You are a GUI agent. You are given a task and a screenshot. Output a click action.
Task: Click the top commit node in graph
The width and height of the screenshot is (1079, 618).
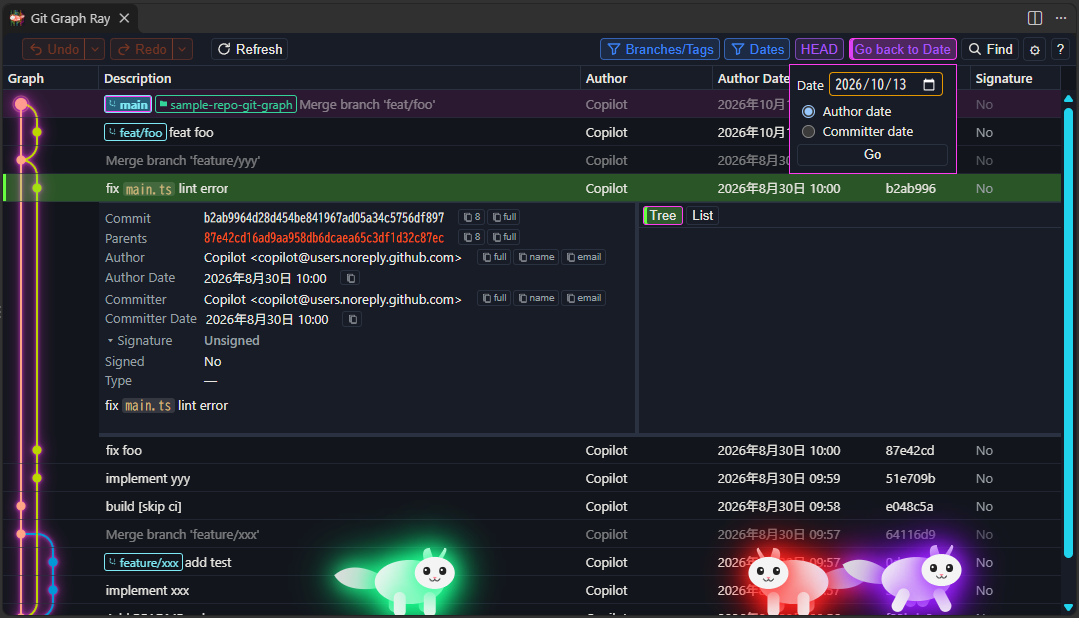21,105
